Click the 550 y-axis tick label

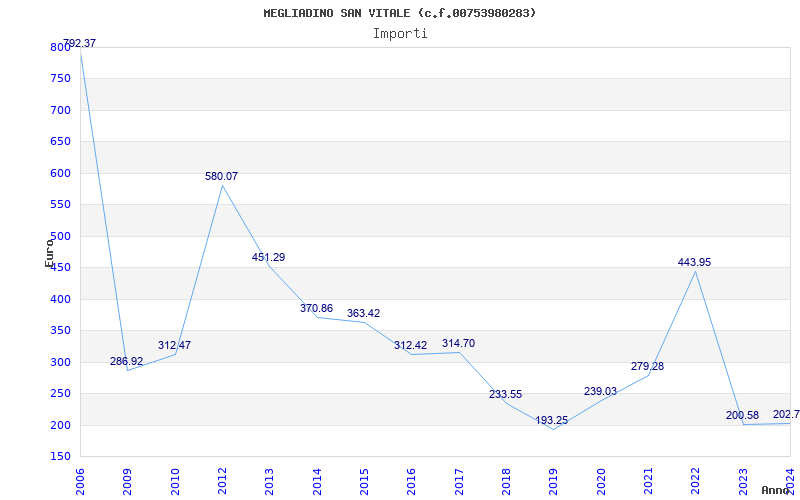[x=60, y=205]
